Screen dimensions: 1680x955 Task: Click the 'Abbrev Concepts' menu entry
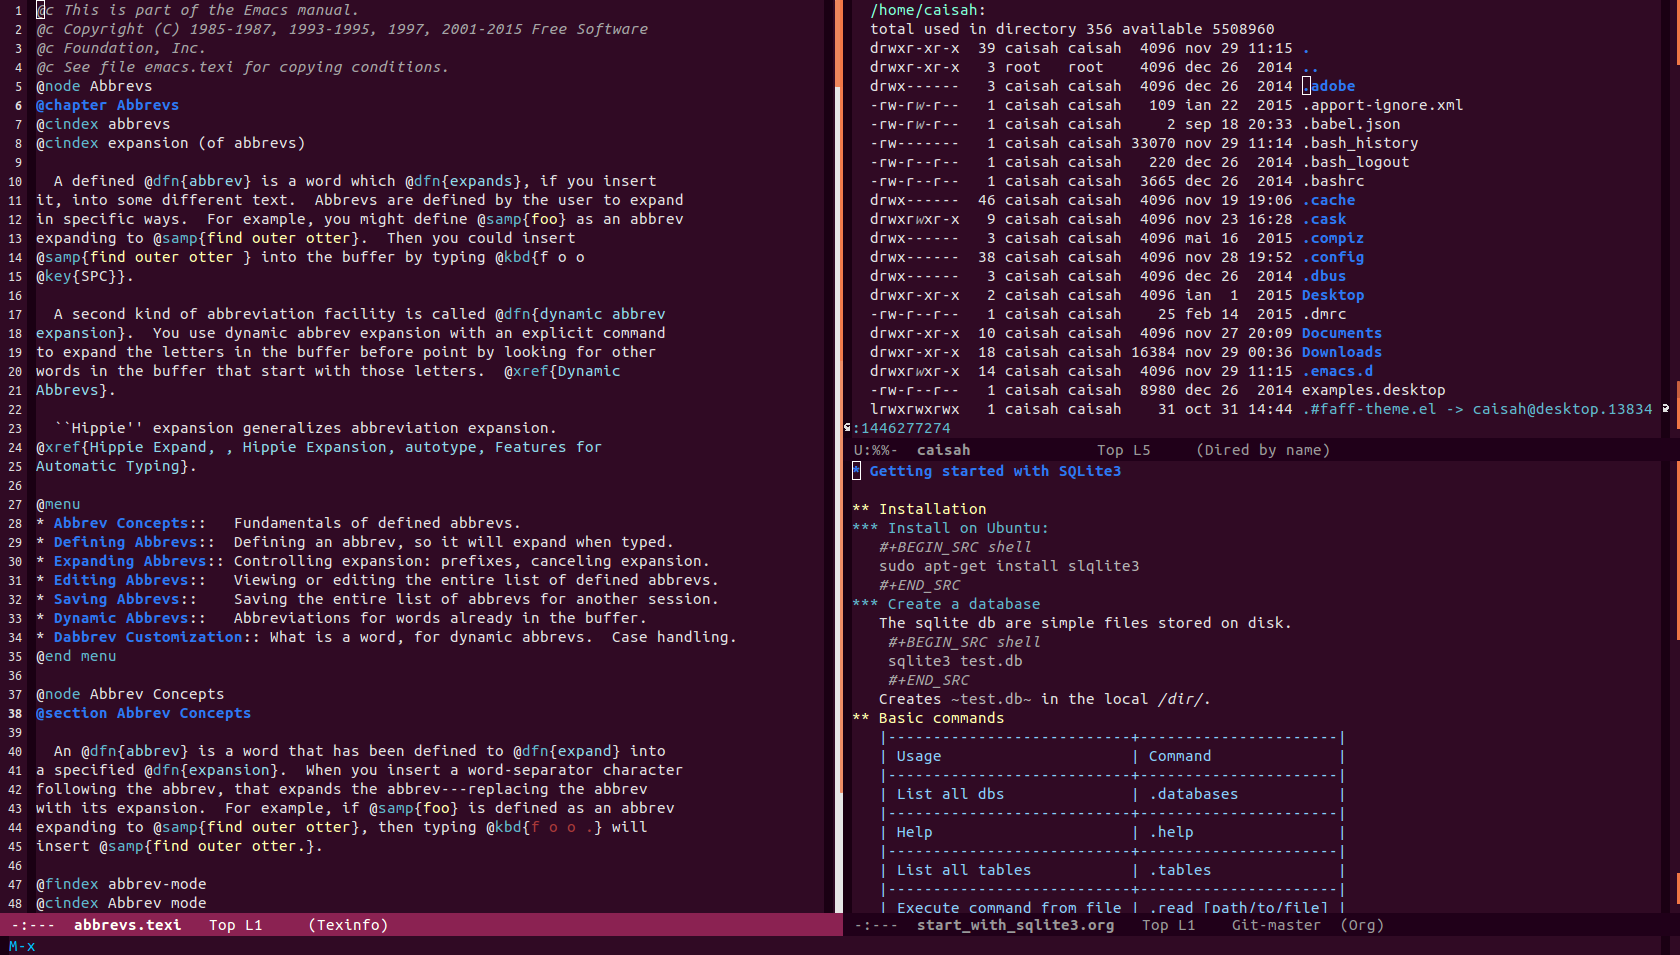pos(121,523)
